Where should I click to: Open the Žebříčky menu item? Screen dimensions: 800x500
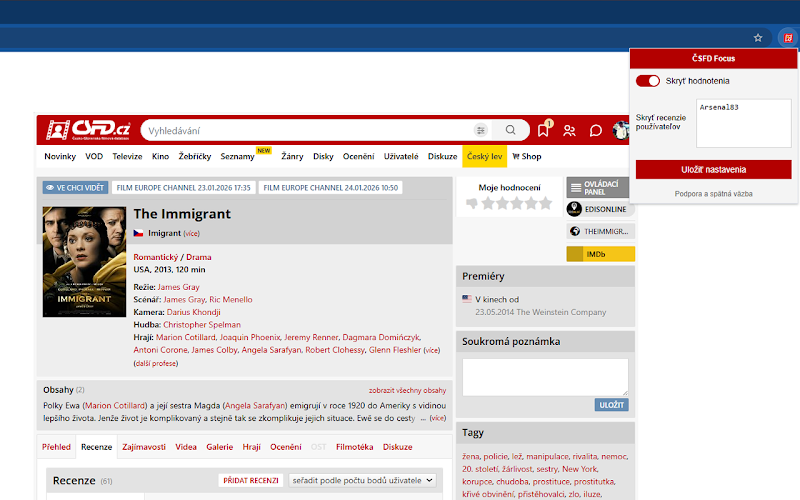194,157
